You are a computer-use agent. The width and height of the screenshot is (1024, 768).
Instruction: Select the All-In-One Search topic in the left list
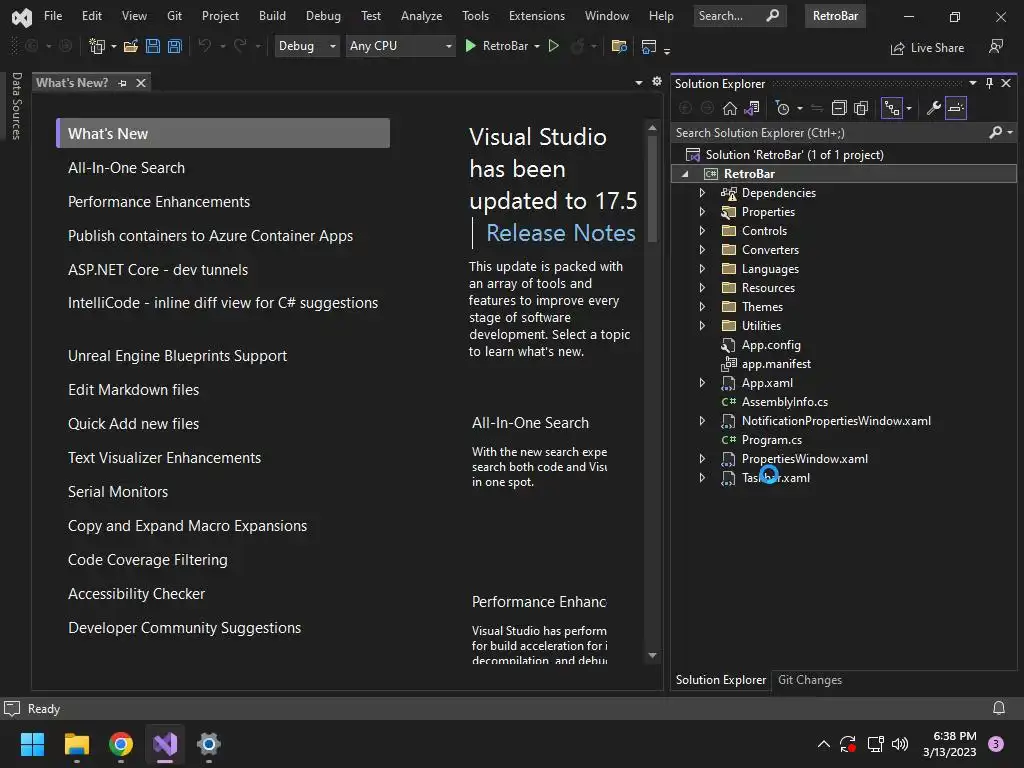coord(126,168)
